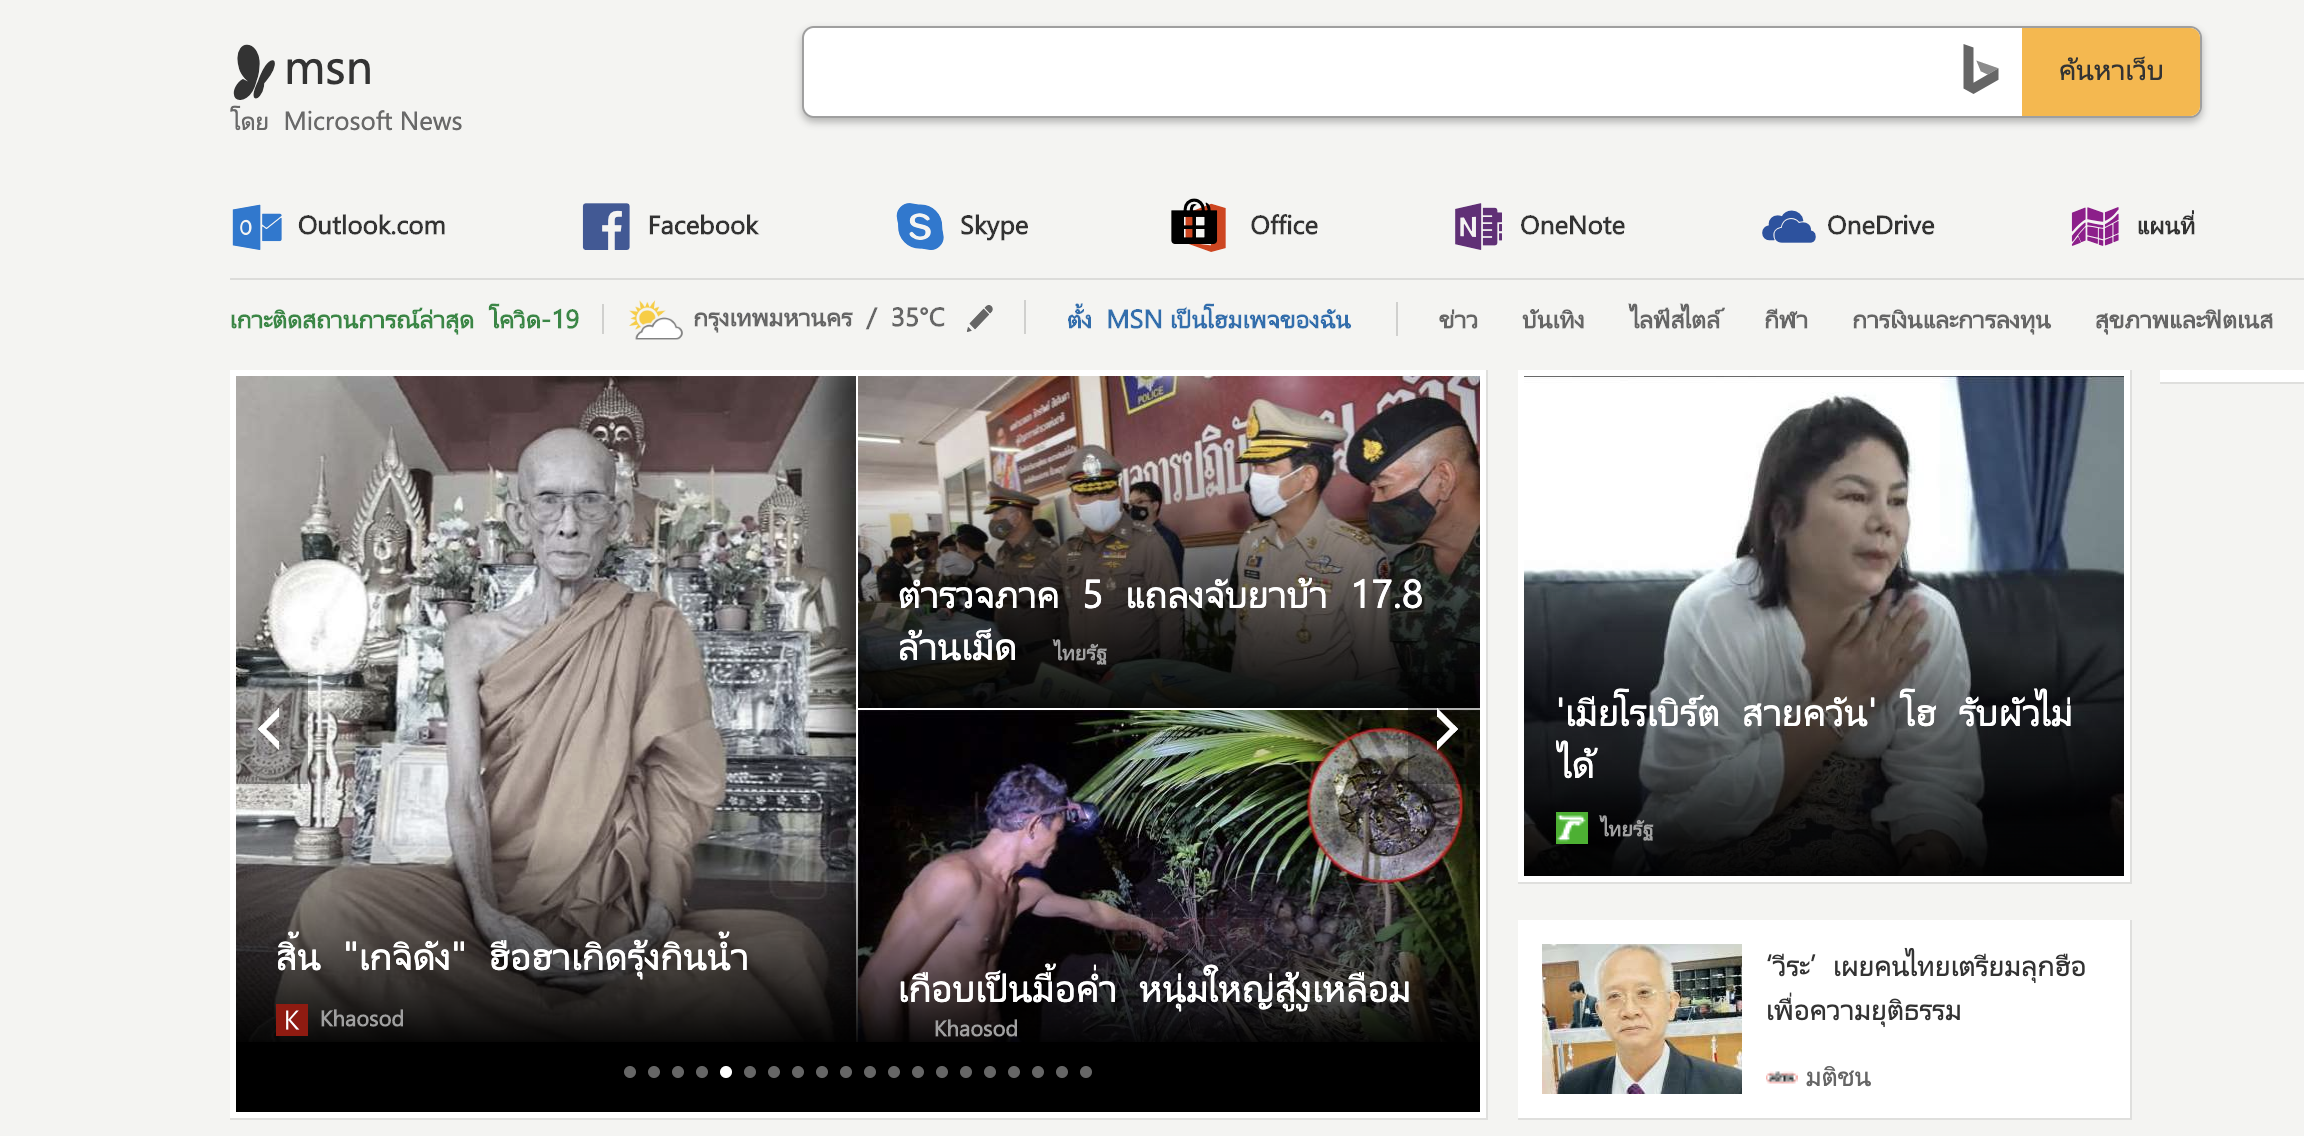Click the ตั้ง MSN เป็นโฮมเพจของฉัน link
2304x1136 pixels.
1209,320
